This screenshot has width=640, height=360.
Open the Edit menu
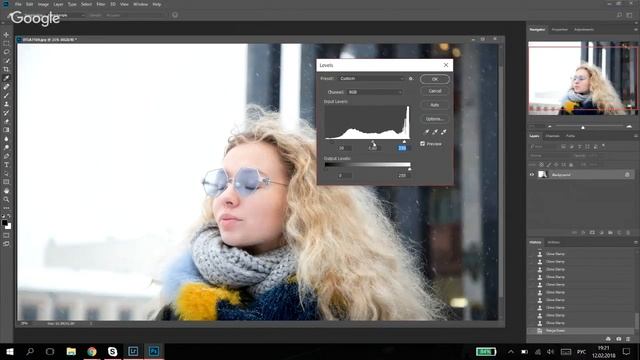[29, 4]
